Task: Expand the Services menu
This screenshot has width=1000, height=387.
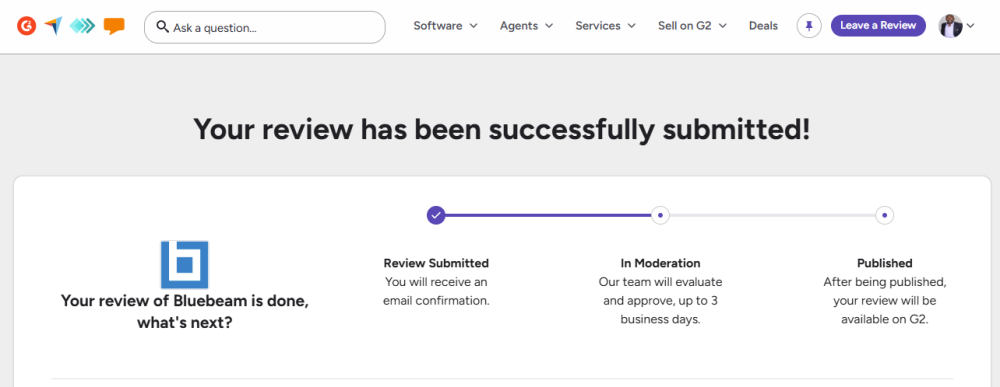Action: click(605, 26)
